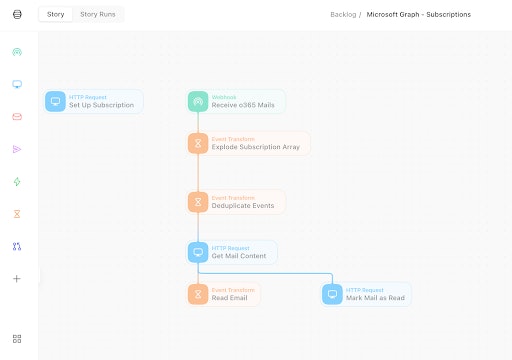Viewport: 512px width, 360px height.
Task: Select the Webhook action icon in the sidebar
Action: pos(17,52)
